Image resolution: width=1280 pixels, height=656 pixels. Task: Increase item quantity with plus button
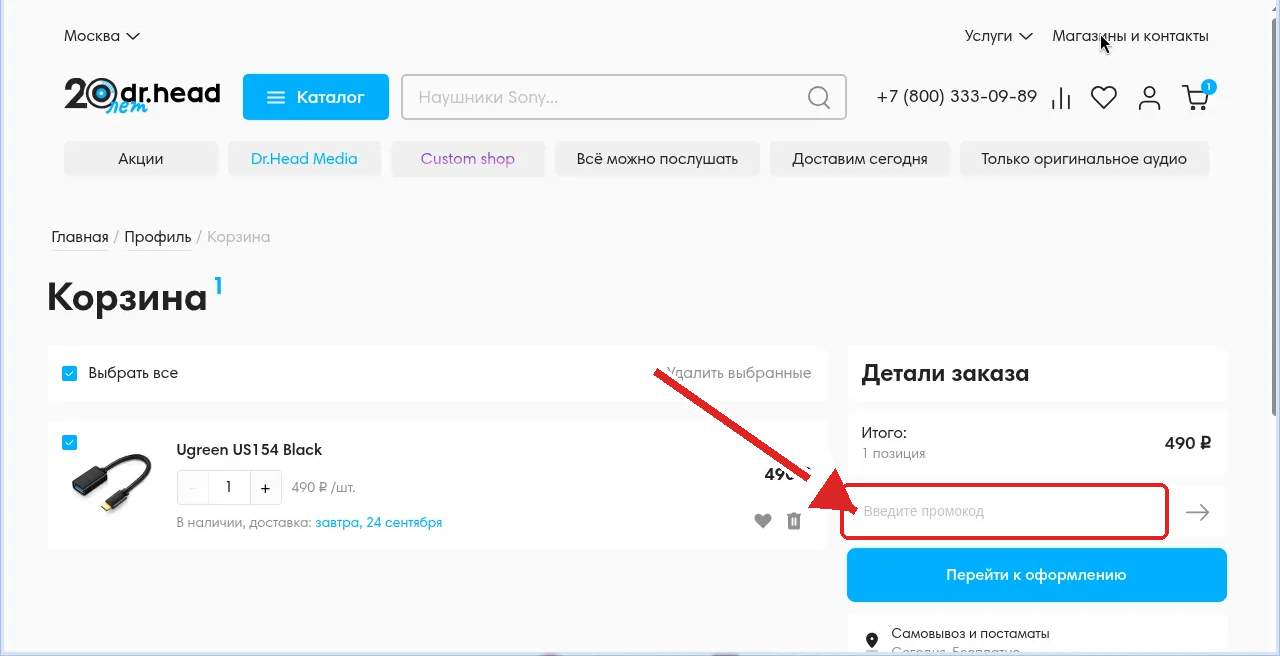click(265, 488)
